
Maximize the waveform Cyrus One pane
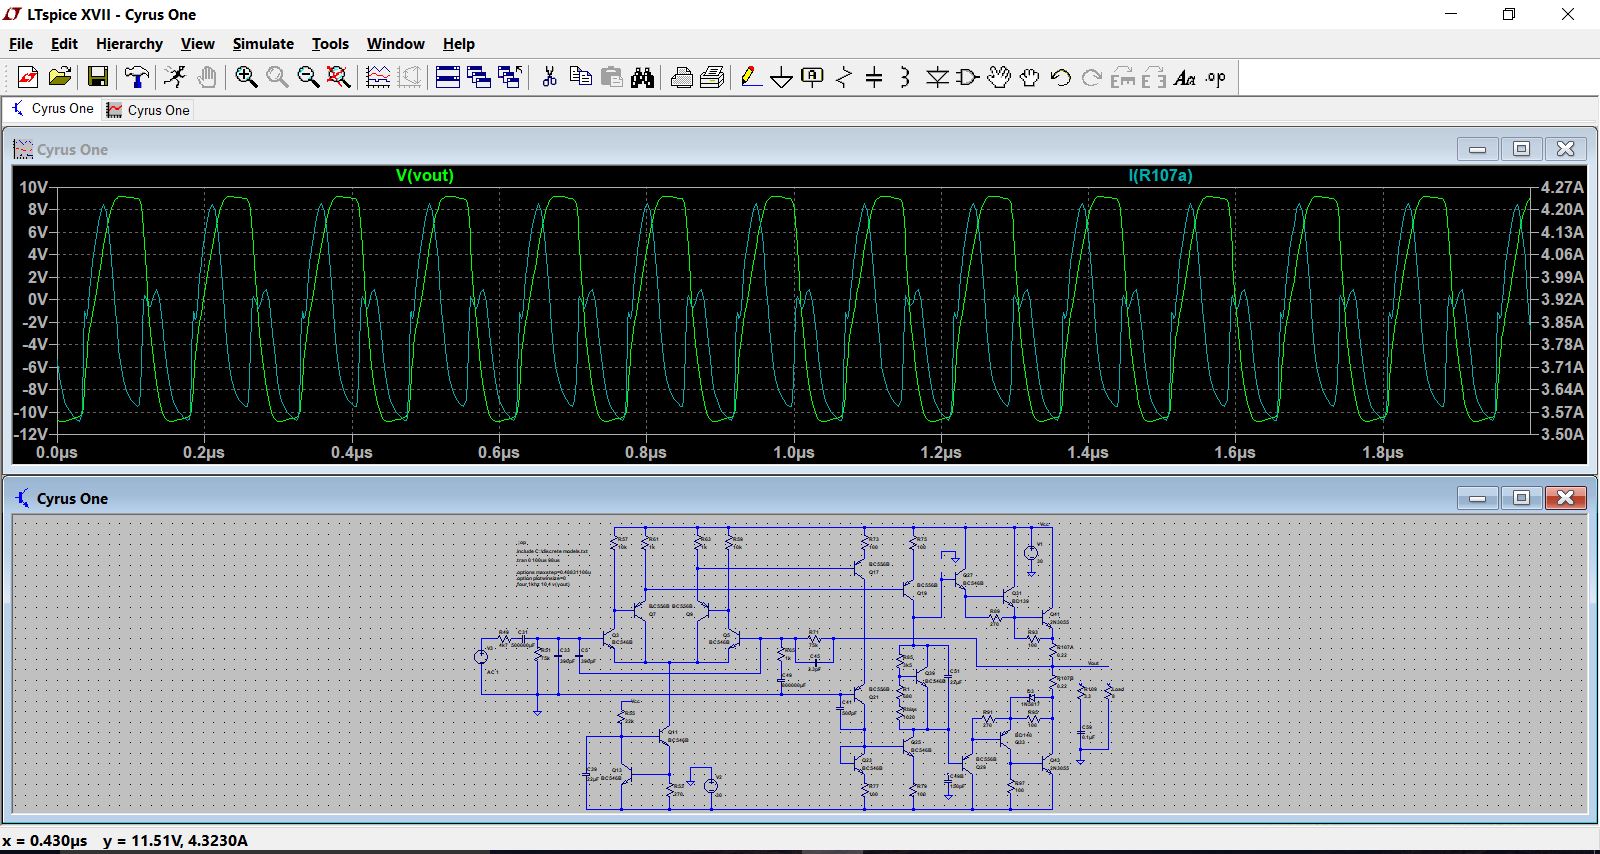pos(1521,149)
